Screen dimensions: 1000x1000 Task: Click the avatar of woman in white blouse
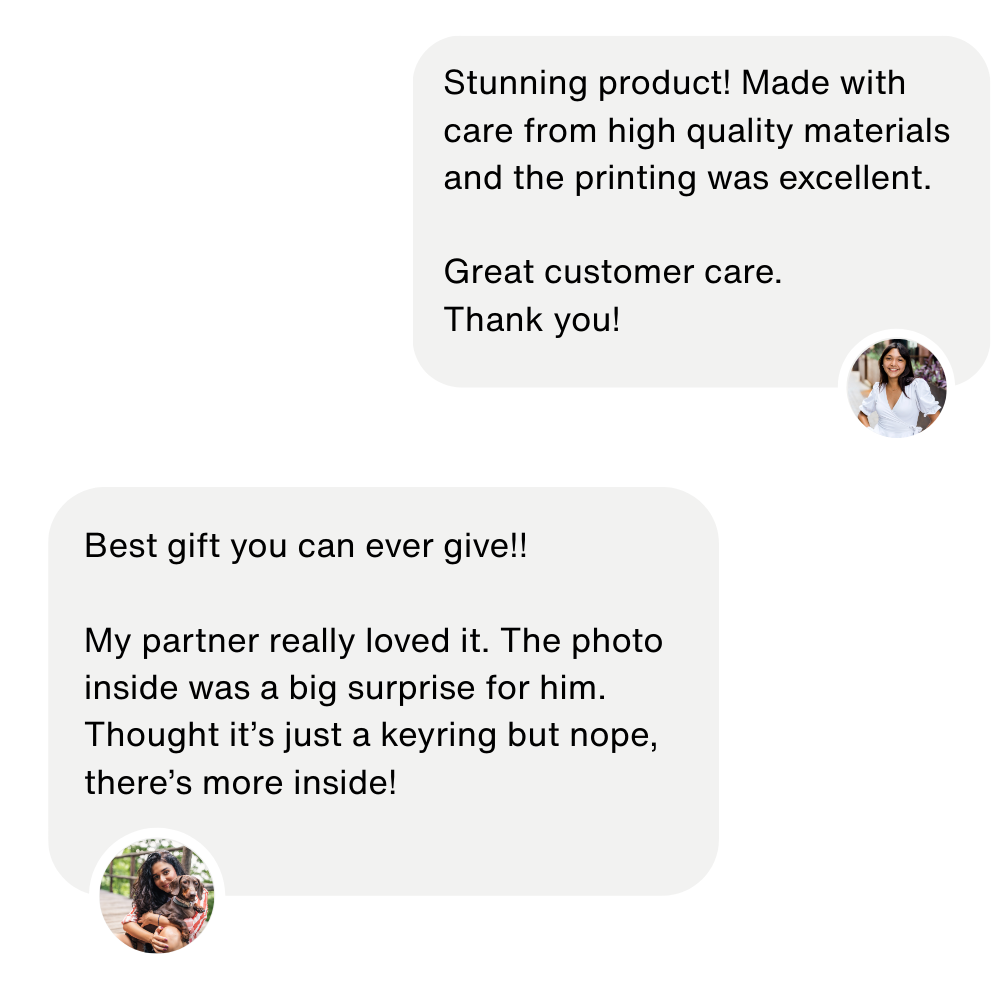tap(896, 388)
